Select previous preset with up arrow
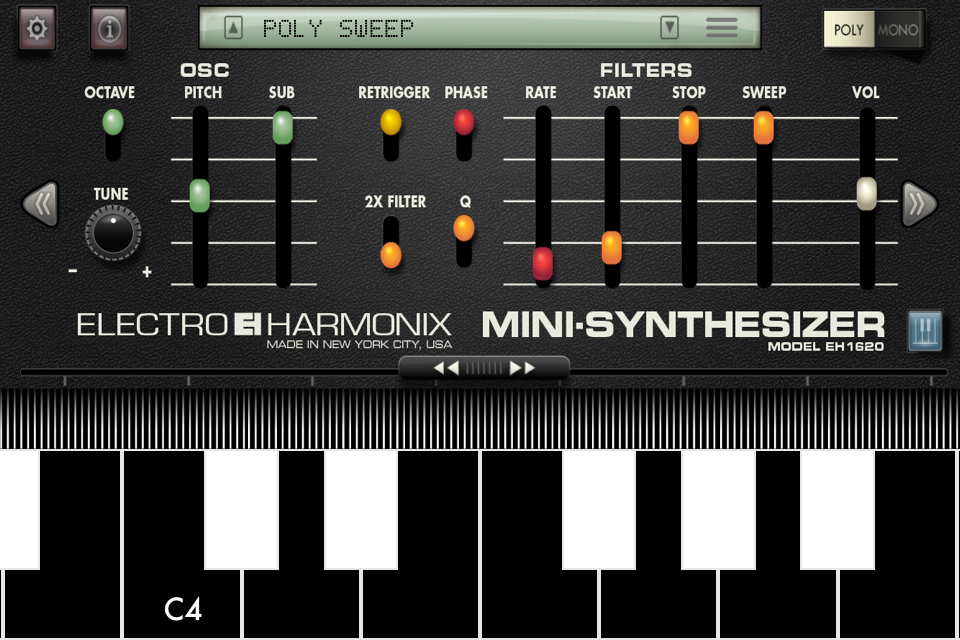The width and height of the screenshot is (960, 640). point(233,28)
